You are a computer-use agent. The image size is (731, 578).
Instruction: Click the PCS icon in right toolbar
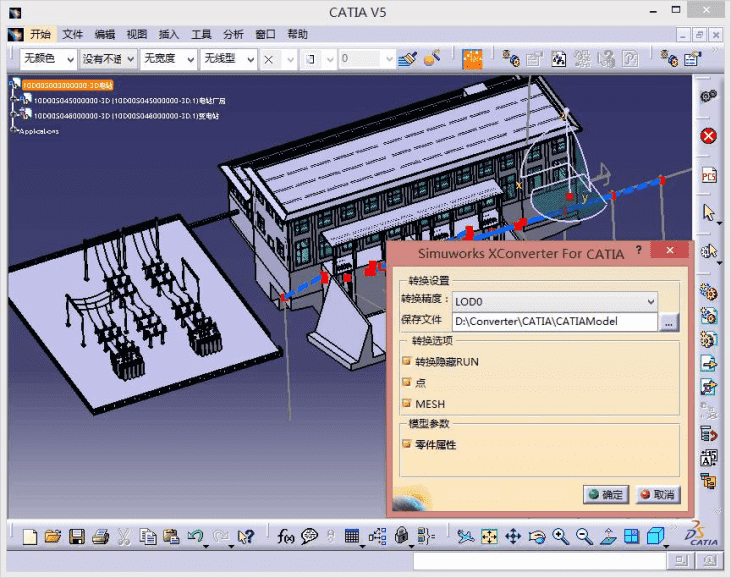(x=709, y=176)
